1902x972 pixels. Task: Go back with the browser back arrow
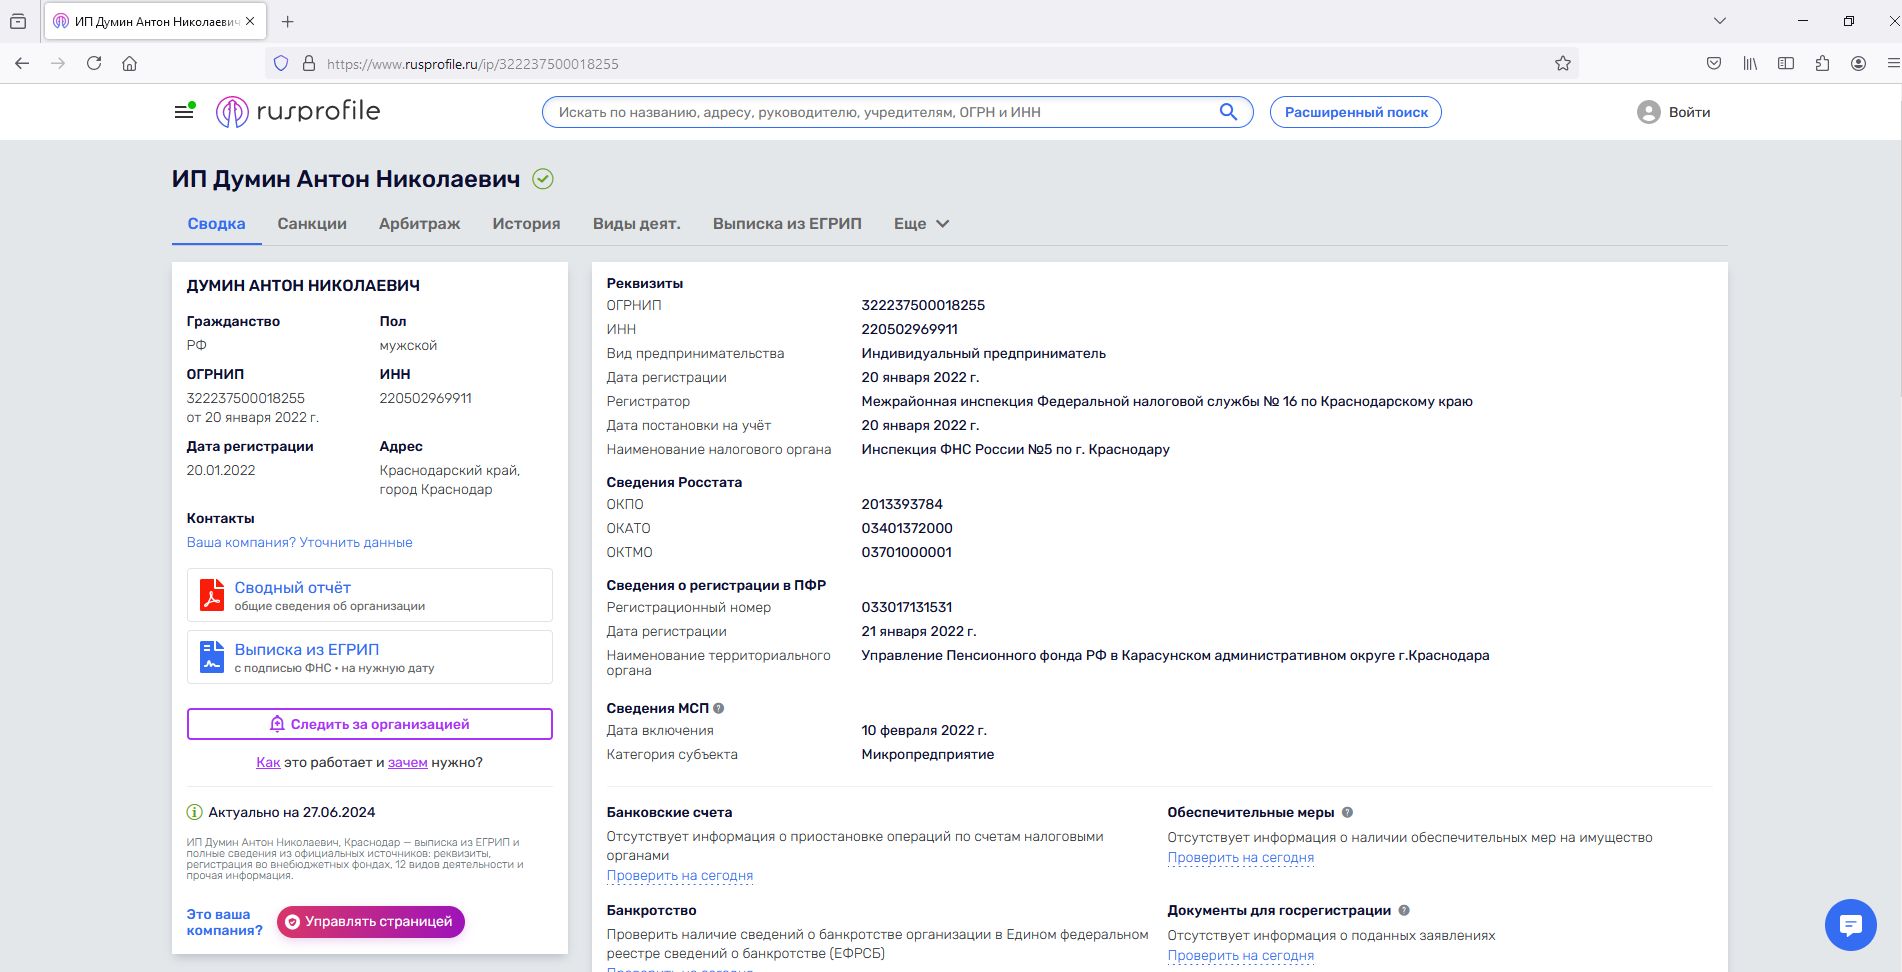22,63
